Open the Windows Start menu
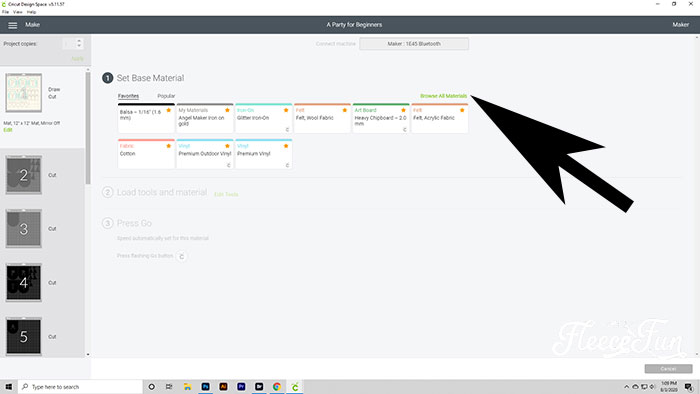Image resolution: width=700 pixels, height=394 pixels. pos(8,387)
